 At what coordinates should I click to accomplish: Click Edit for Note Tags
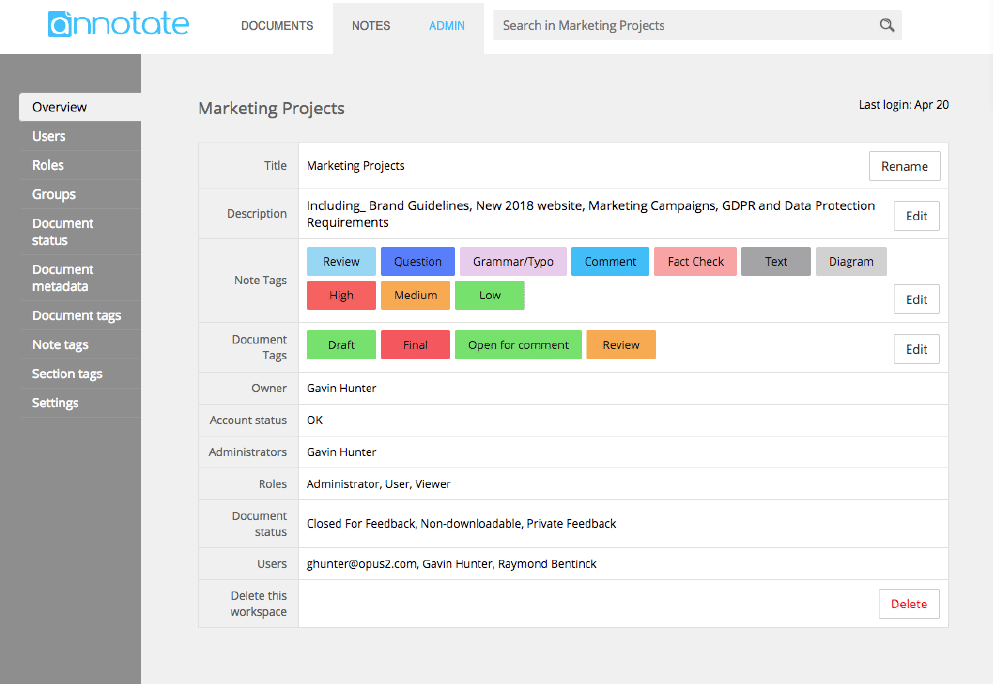916,299
